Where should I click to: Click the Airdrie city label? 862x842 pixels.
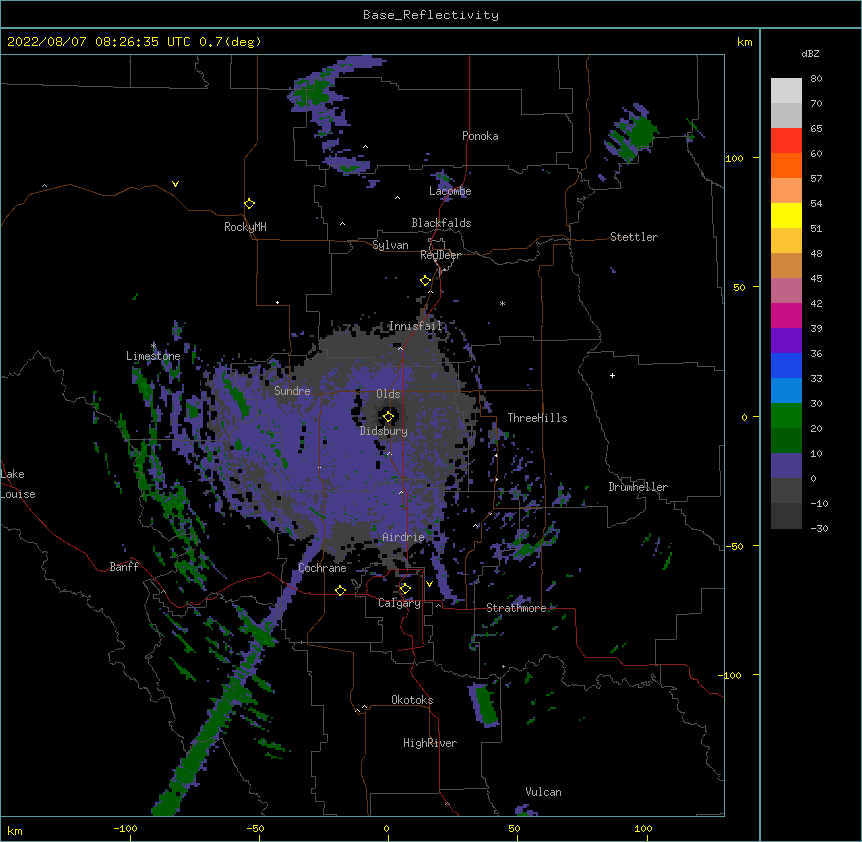point(403,537)
